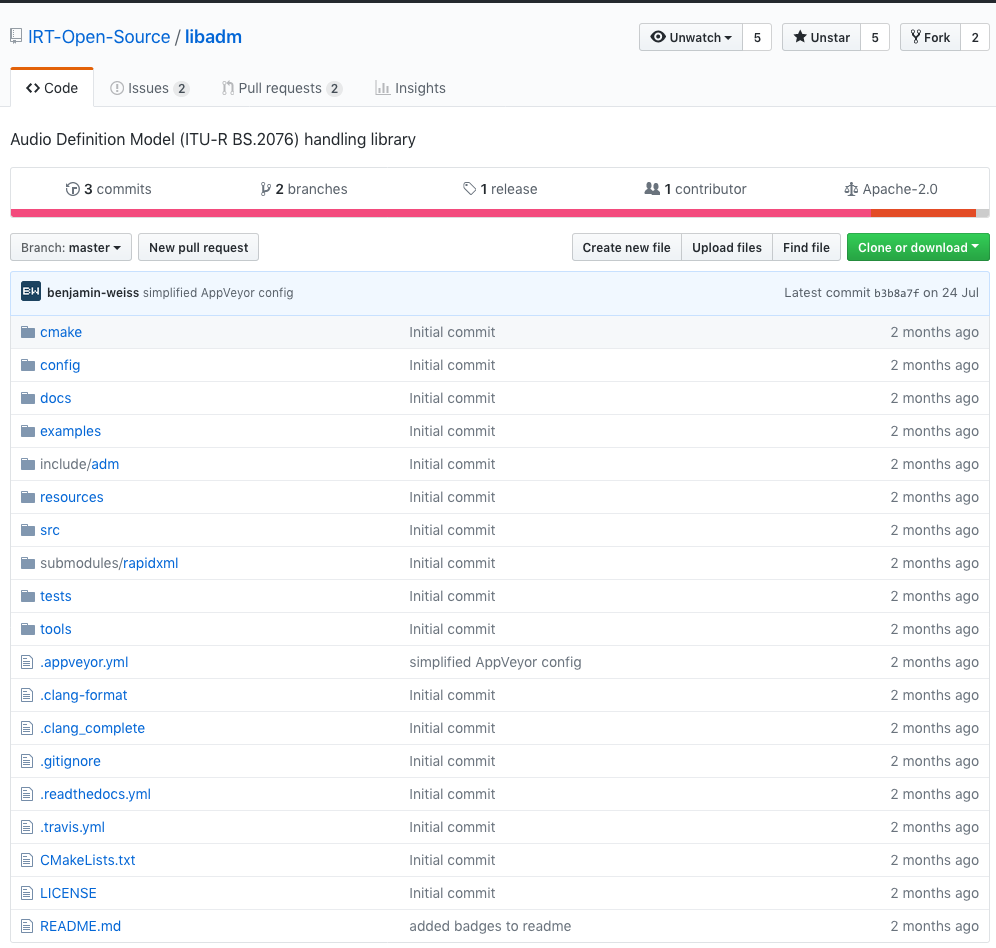Click the file icon beside .appveyor.yml
Viewport: 996px width, 948px height.
pyautogui.click(x=27, y=662)
